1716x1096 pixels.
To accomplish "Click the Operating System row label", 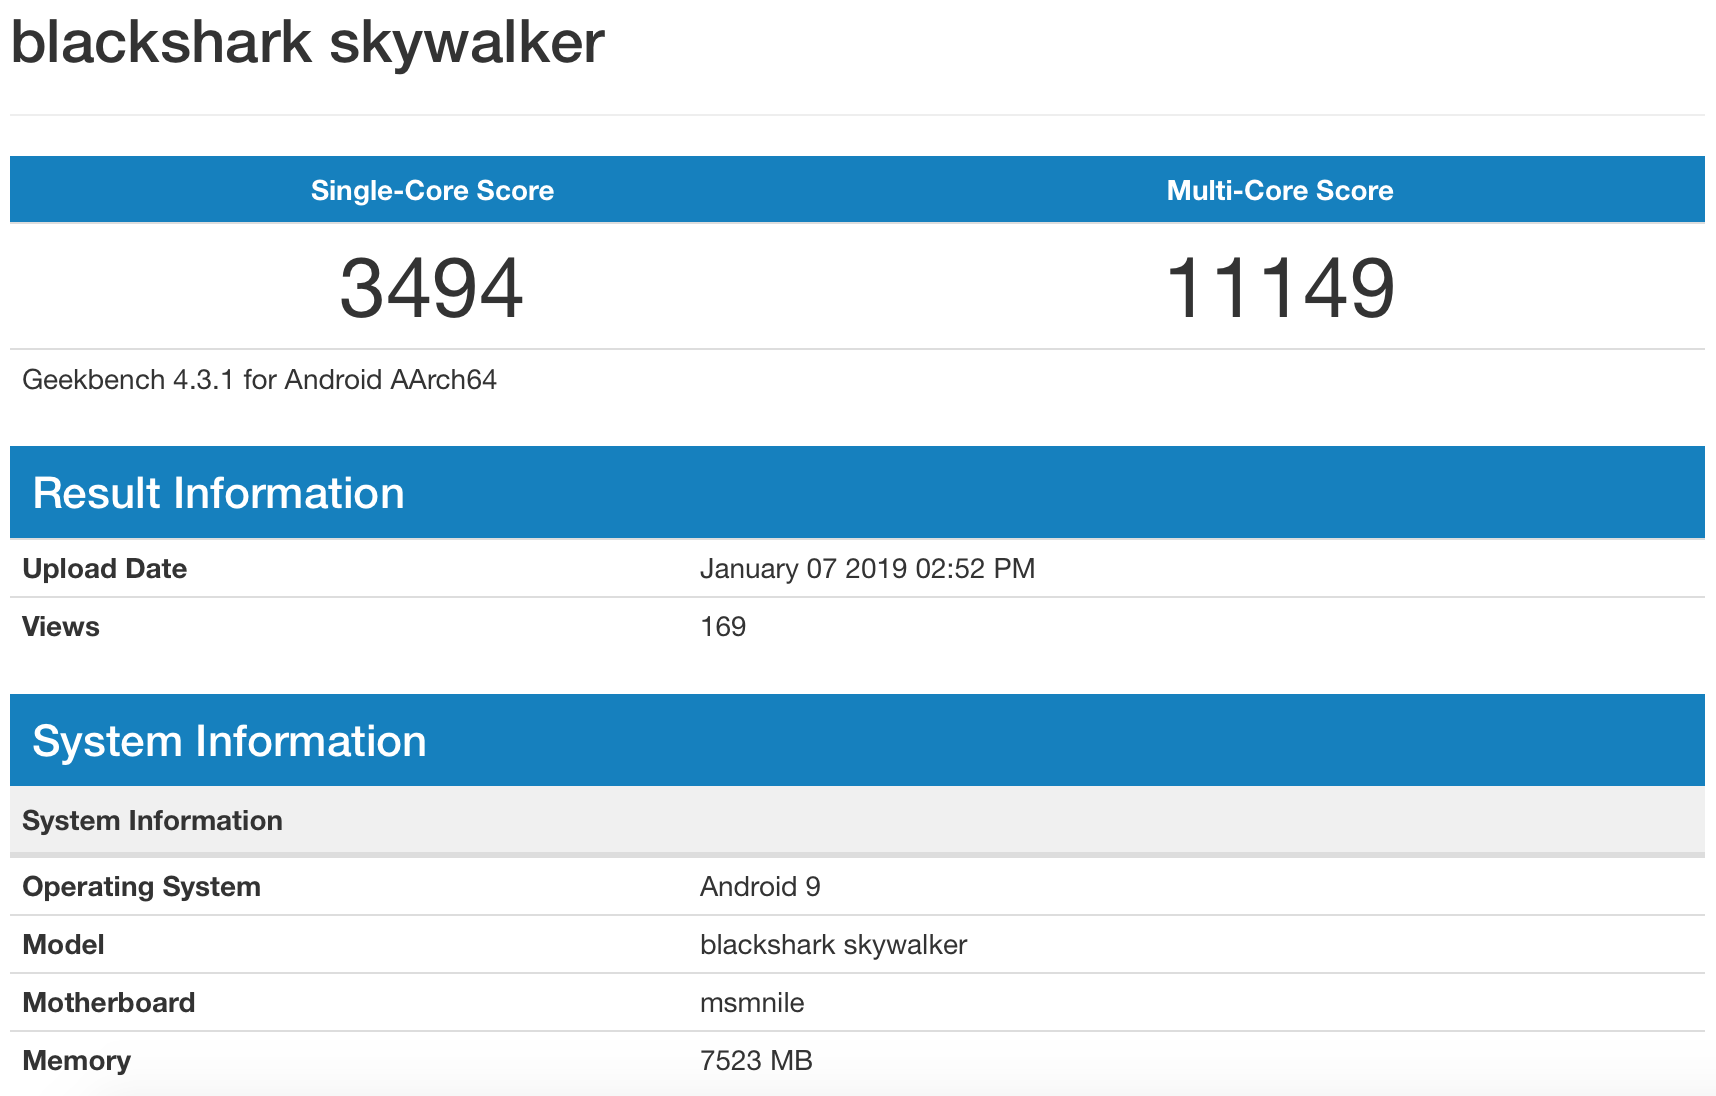I will tap(141, 886).
